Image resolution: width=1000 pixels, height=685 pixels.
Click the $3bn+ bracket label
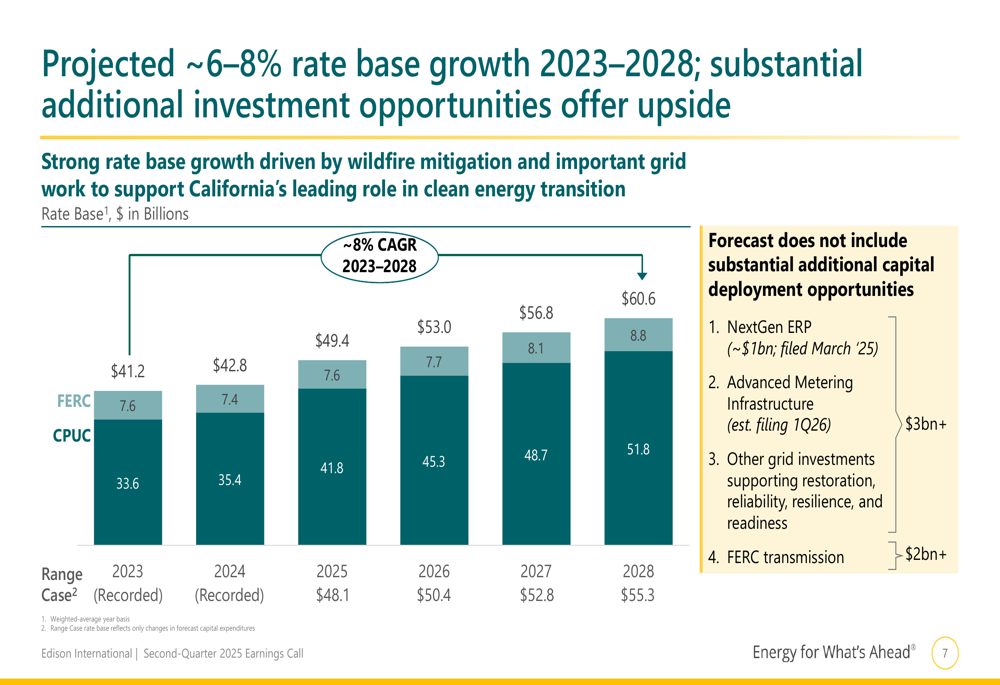pos(926,424)
